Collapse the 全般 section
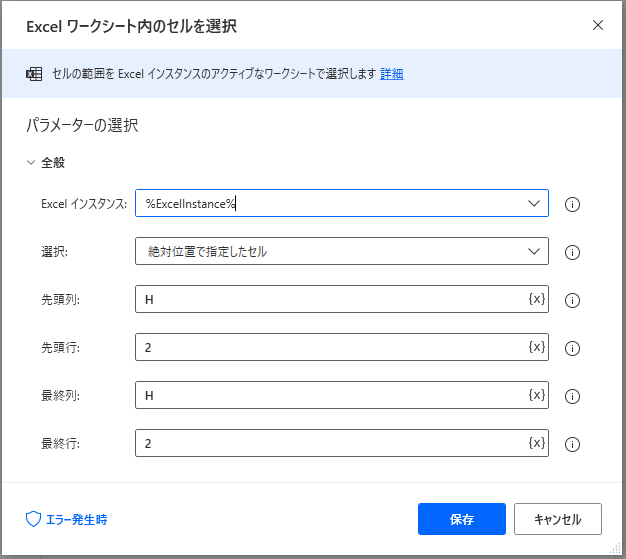Screen dimensions: 626x559 pyautogui.click(x=31, y=162)
